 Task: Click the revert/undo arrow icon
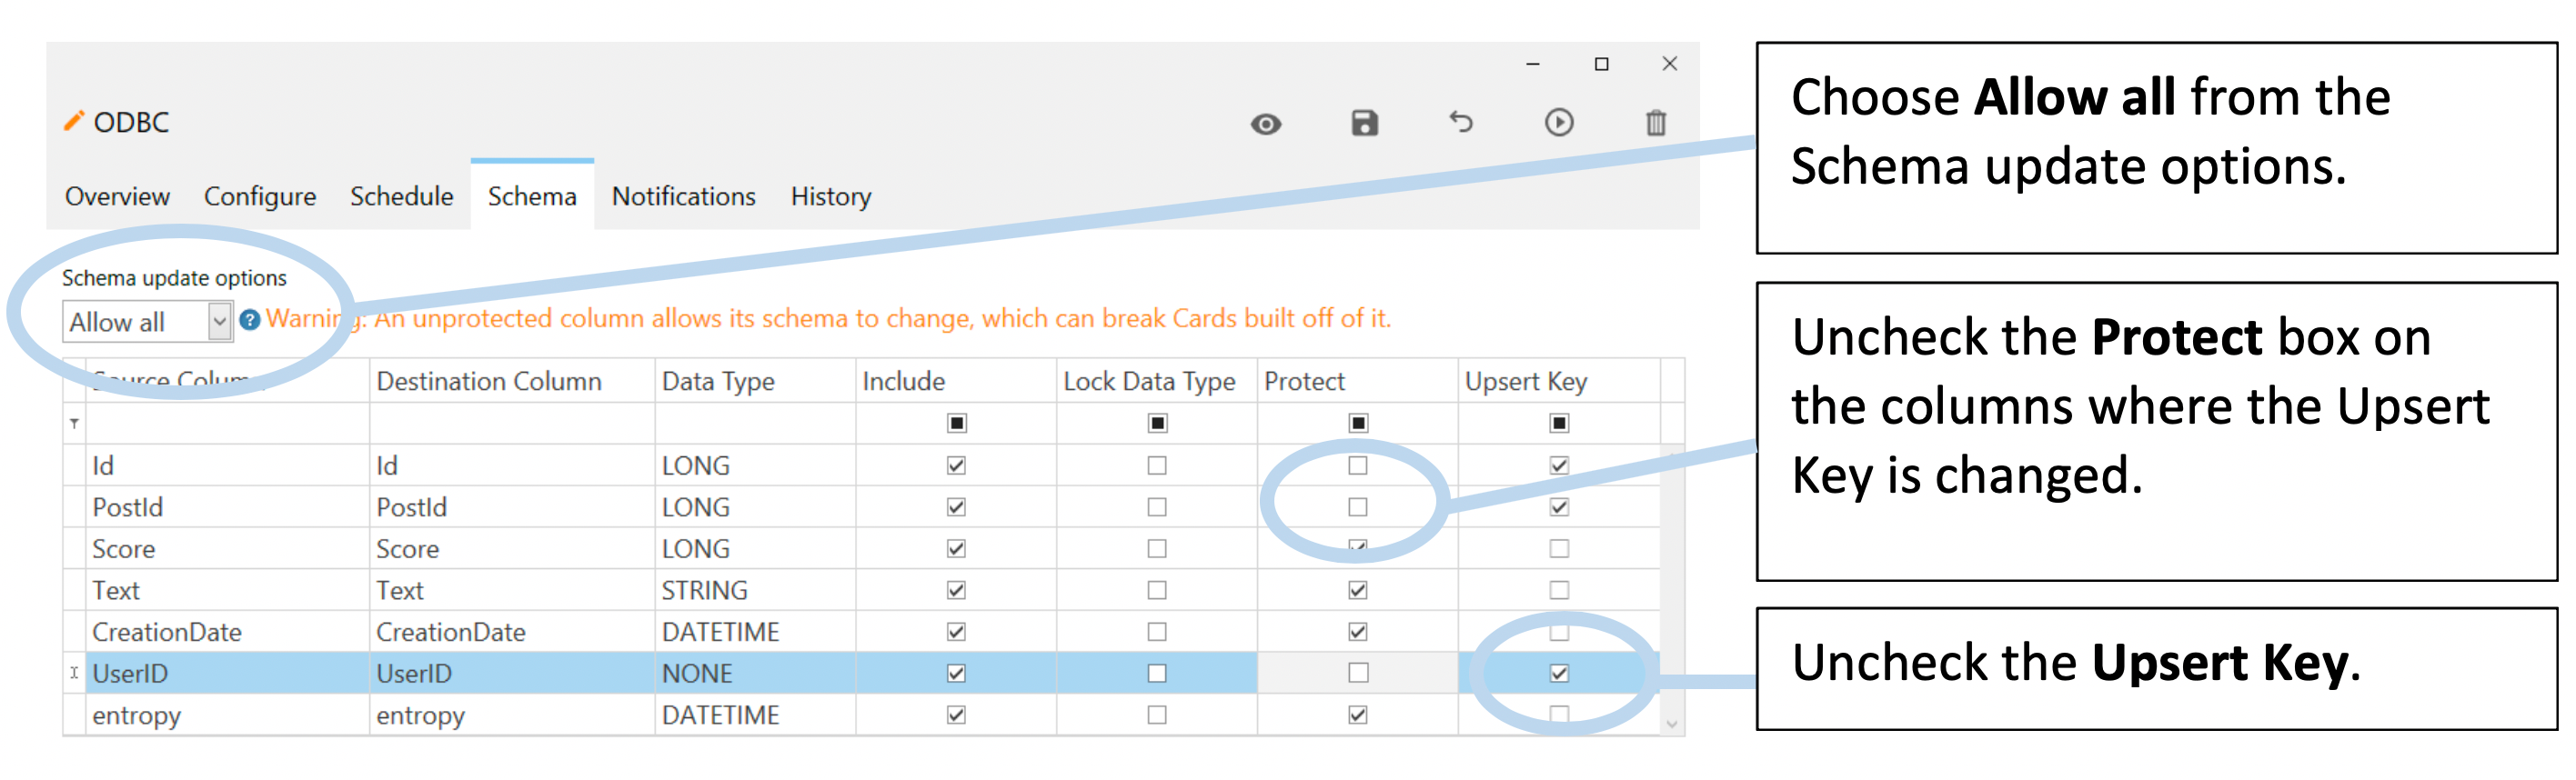pos(1462,122)
